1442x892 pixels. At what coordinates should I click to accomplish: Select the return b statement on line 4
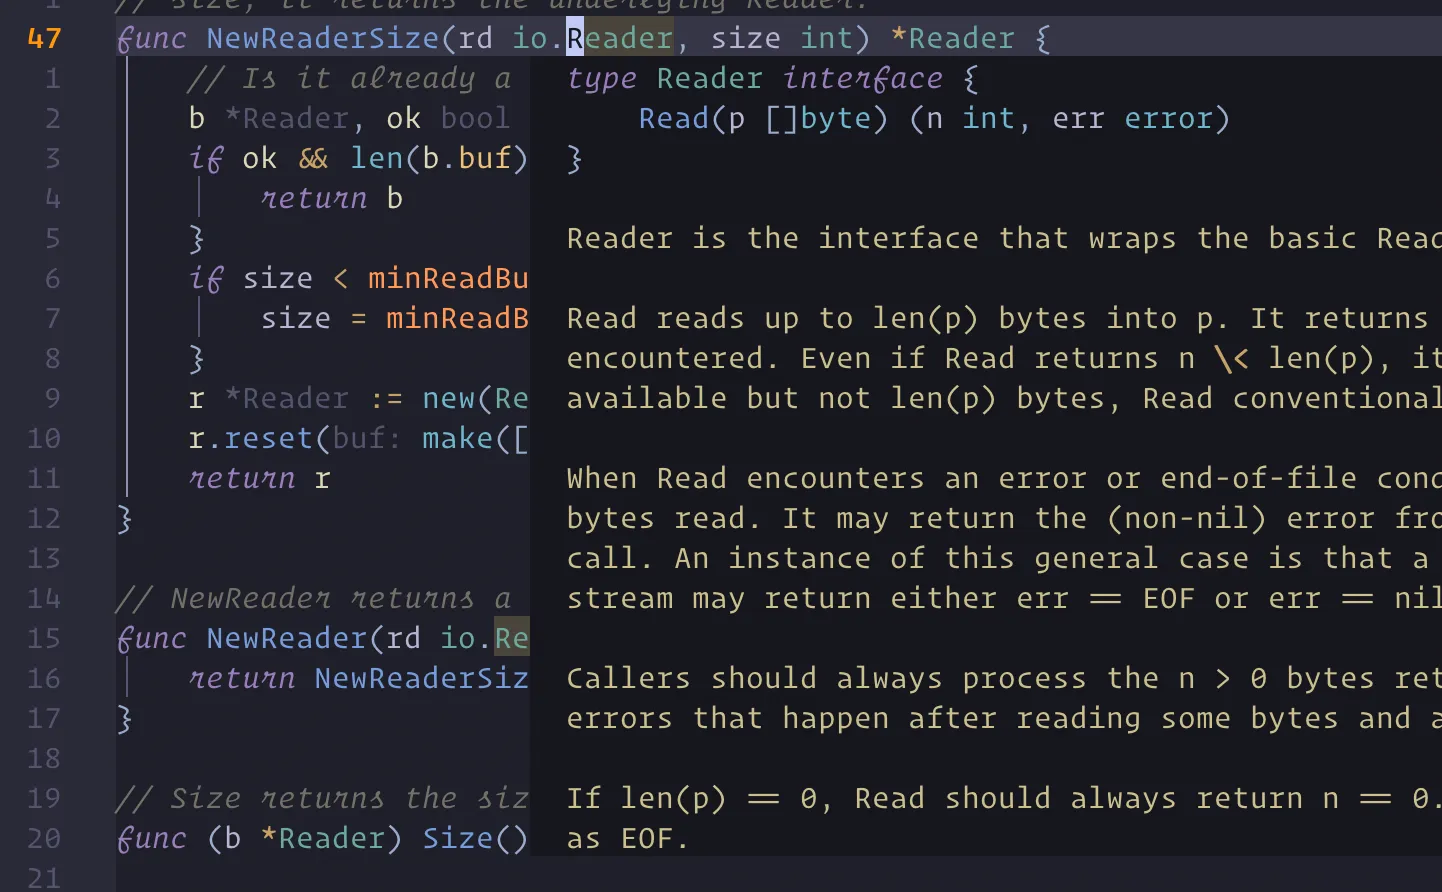point(315,198)
